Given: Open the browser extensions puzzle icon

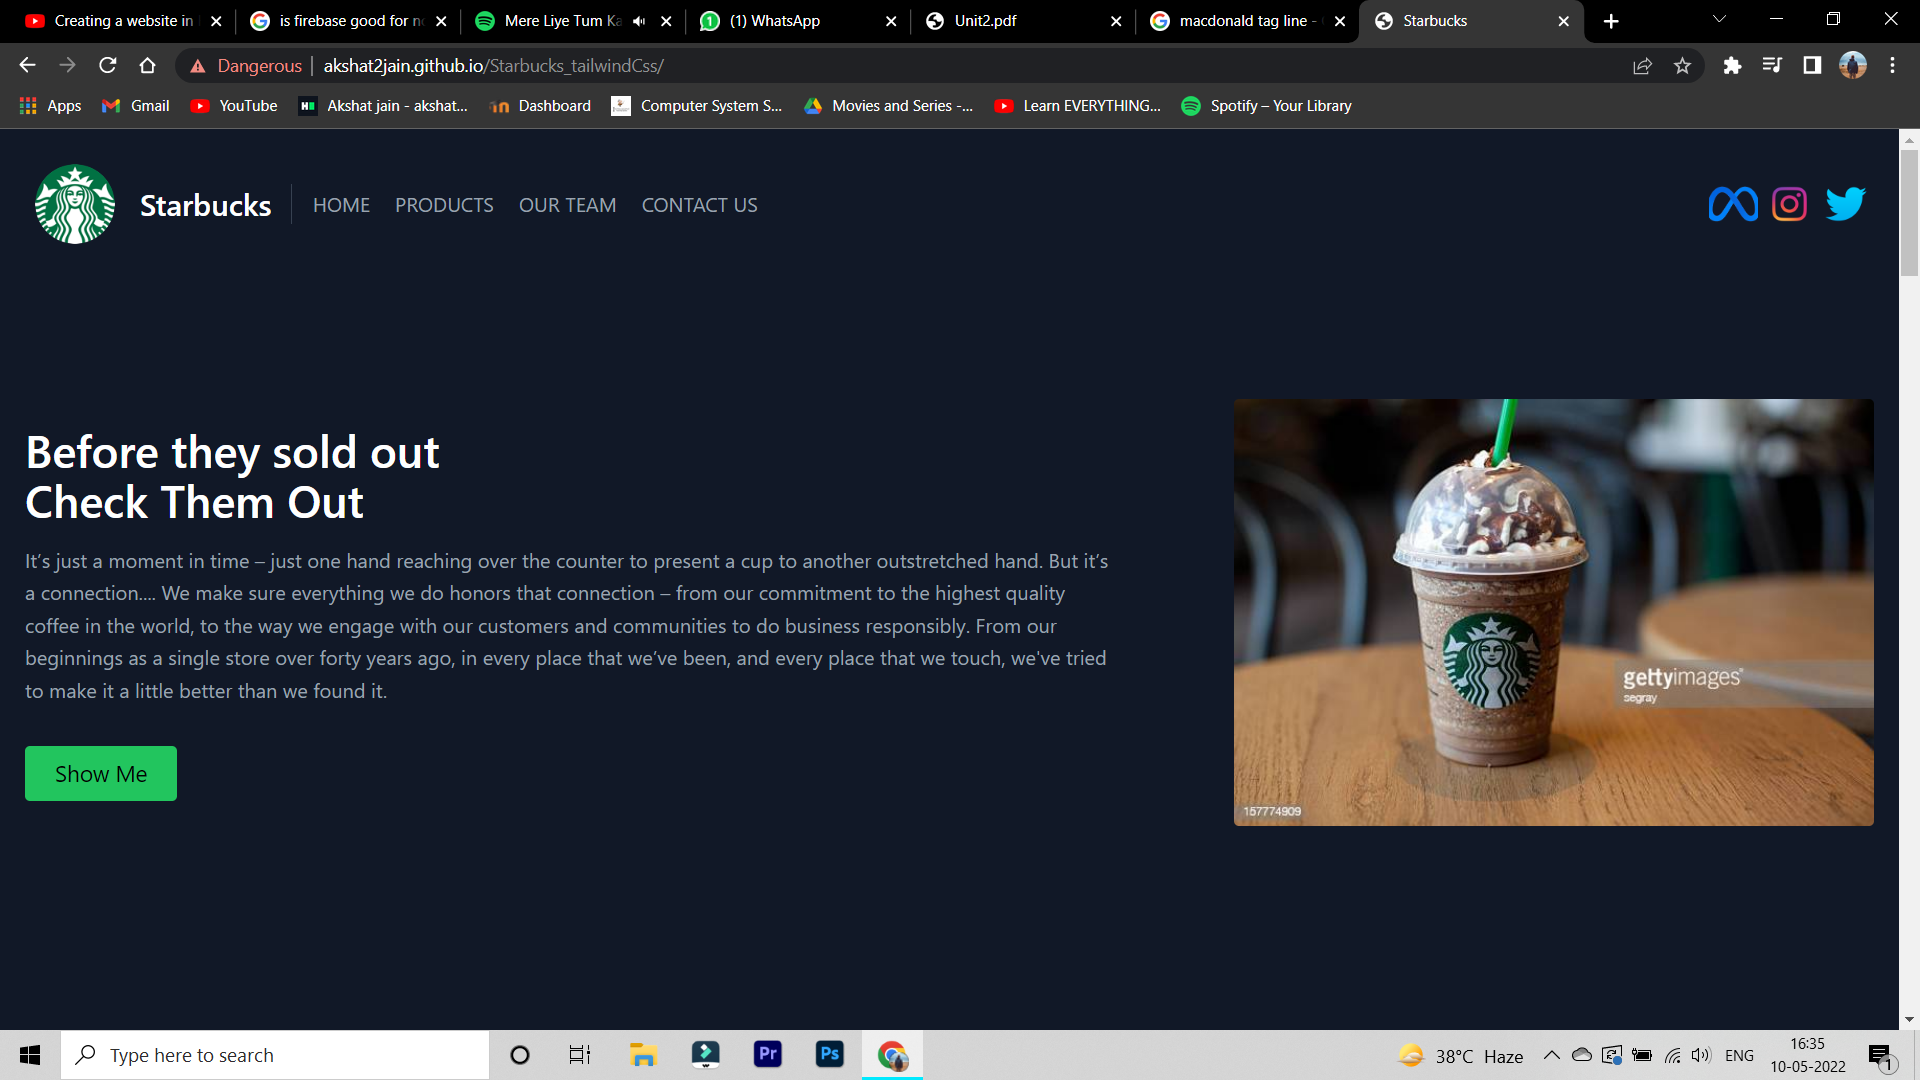Looking at the screenshot, I should click(1733, 65).
